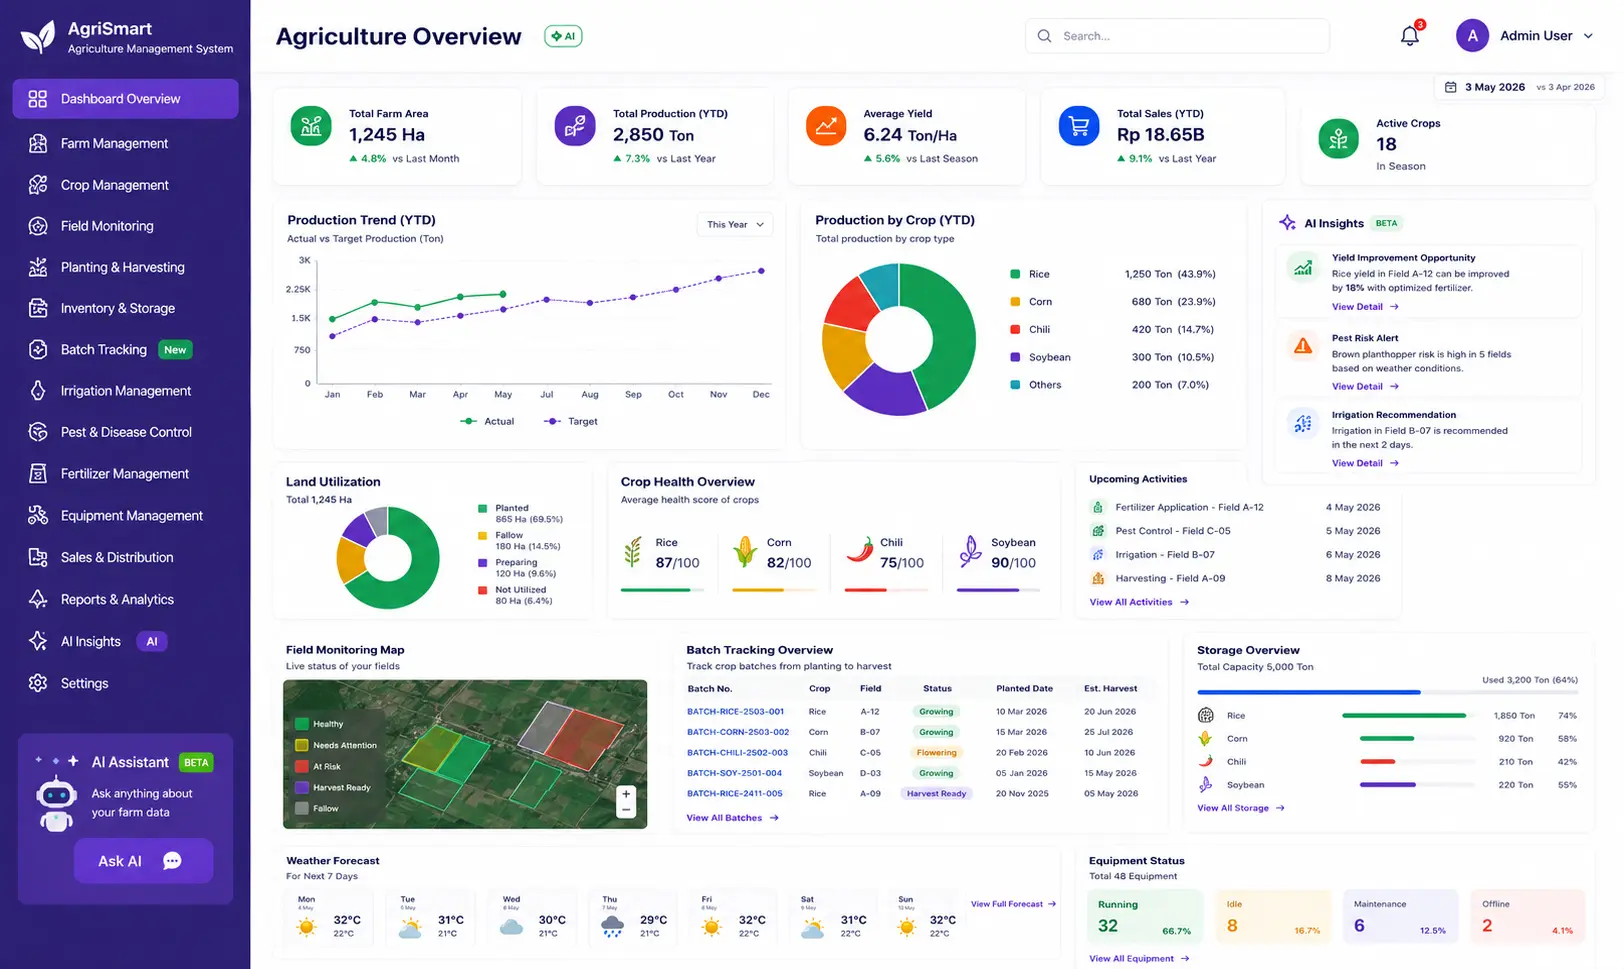Click the Total Farm Area green icon
The image size is (1624, 969).
pyautogui.click(x=311, y=126)
